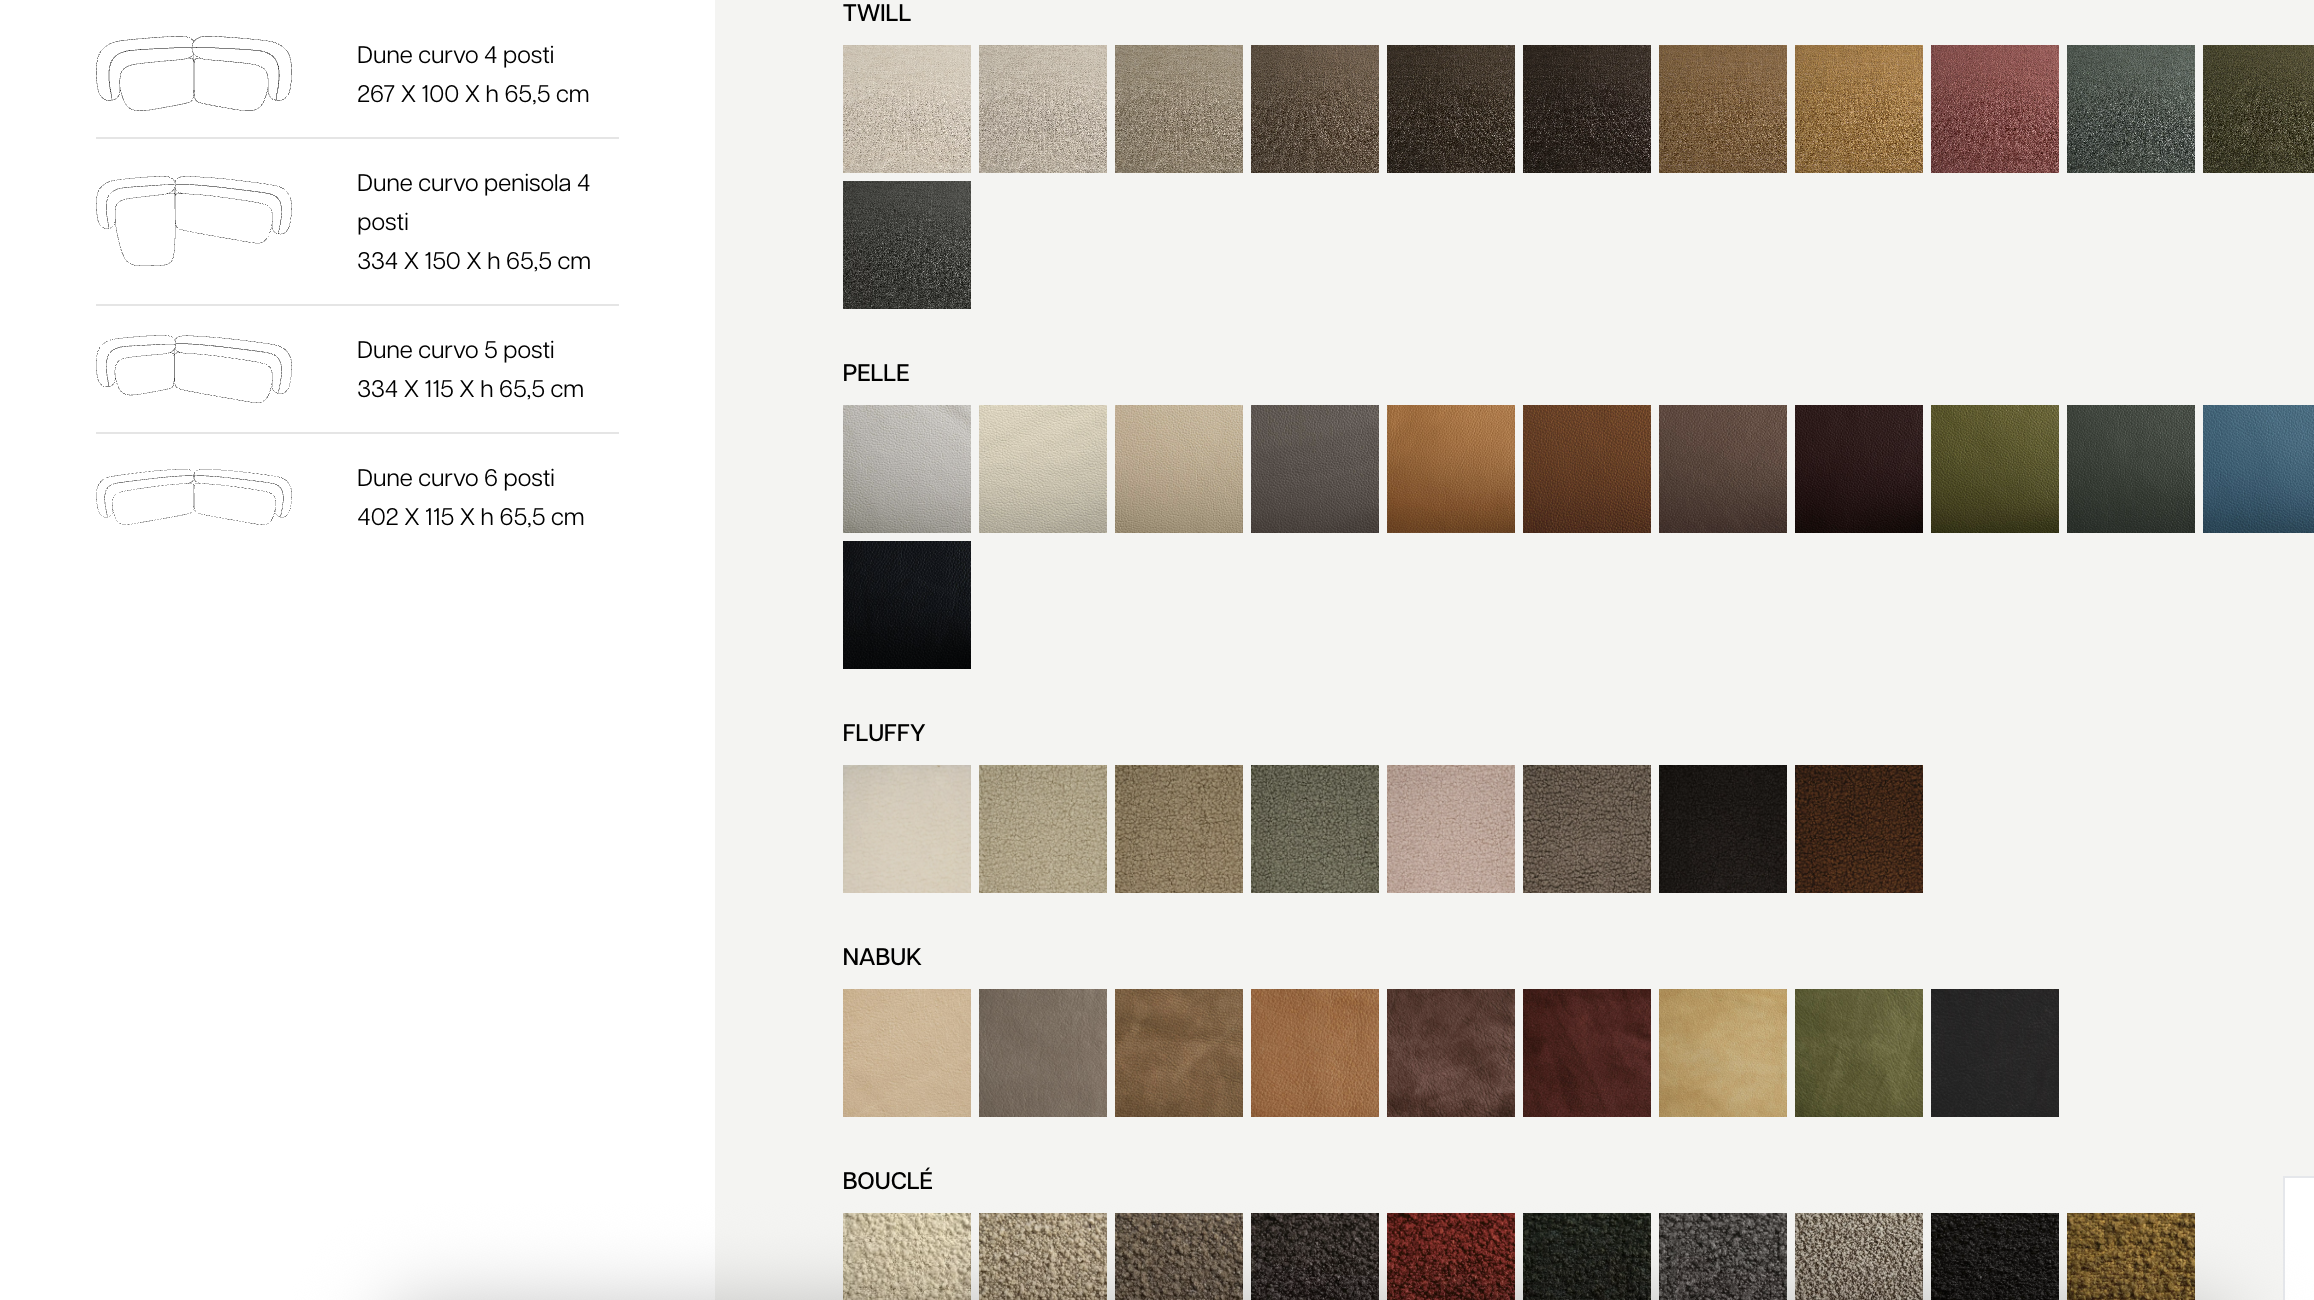Viewport: 2314px width, 1300px height.
Task: Pick the cream white Pelle leather swatch
Action: (1043, 469)
